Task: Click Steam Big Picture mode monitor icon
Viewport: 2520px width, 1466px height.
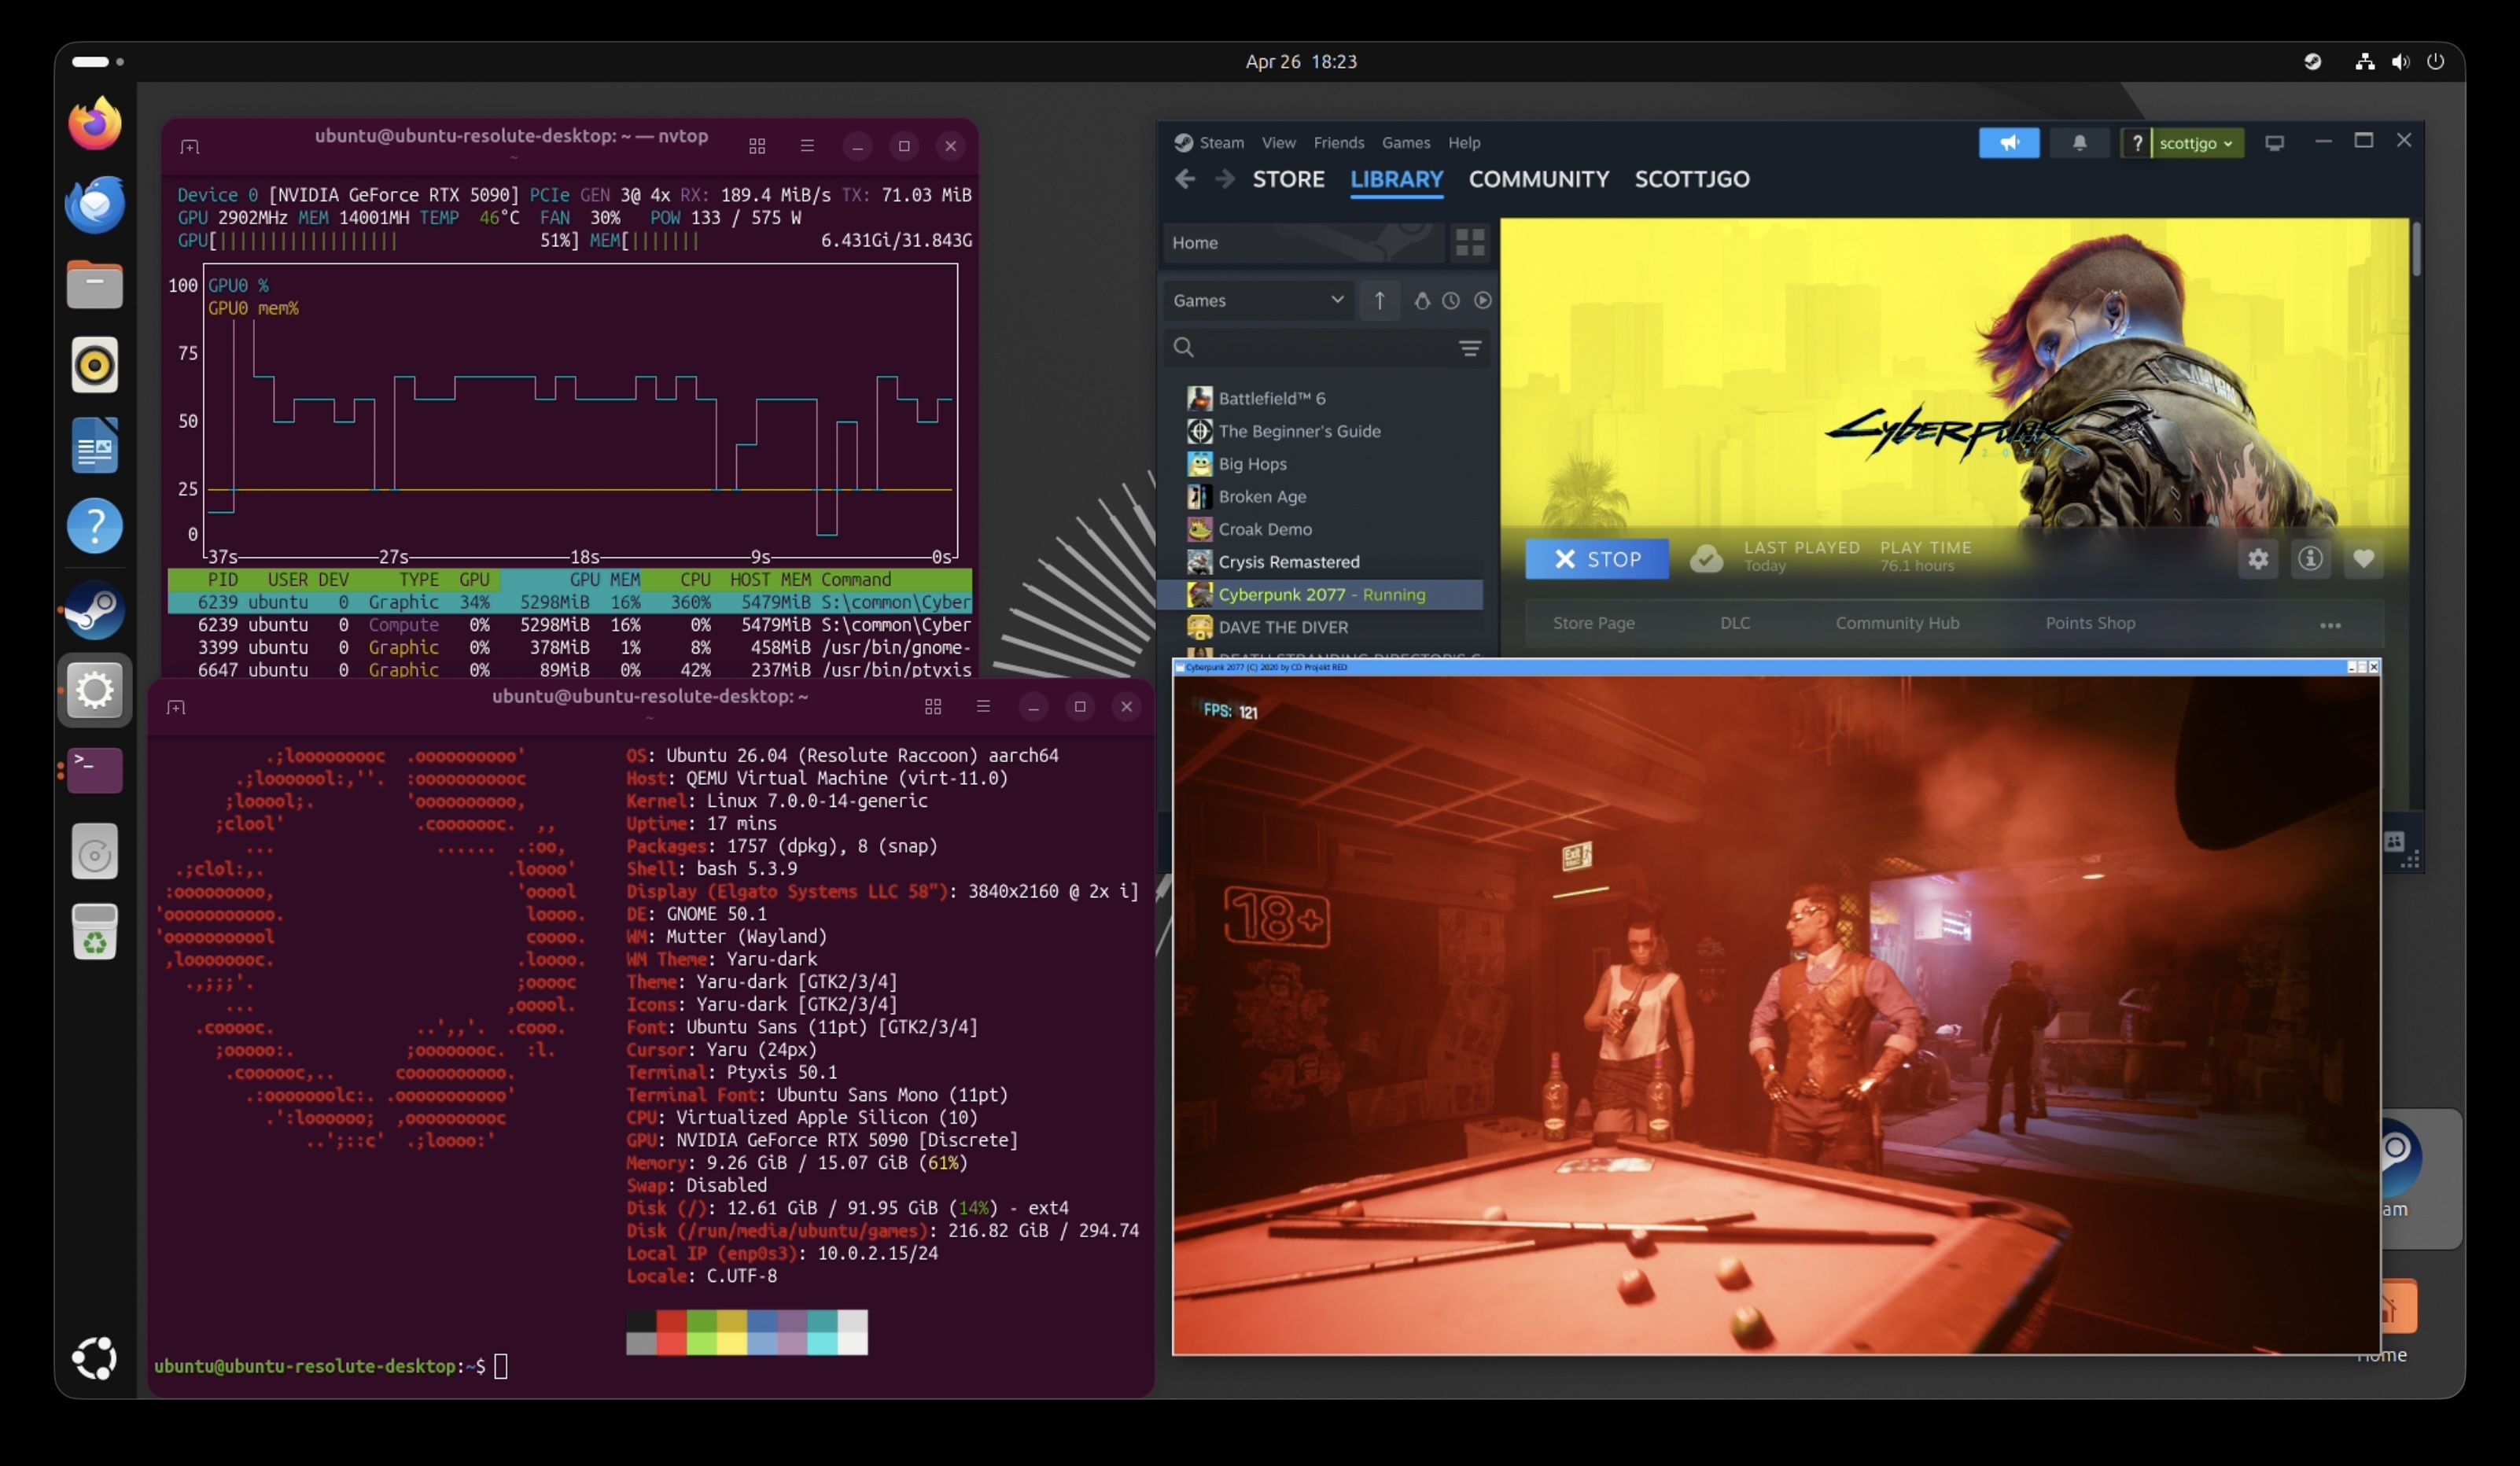Action: tap(2274, 143)
